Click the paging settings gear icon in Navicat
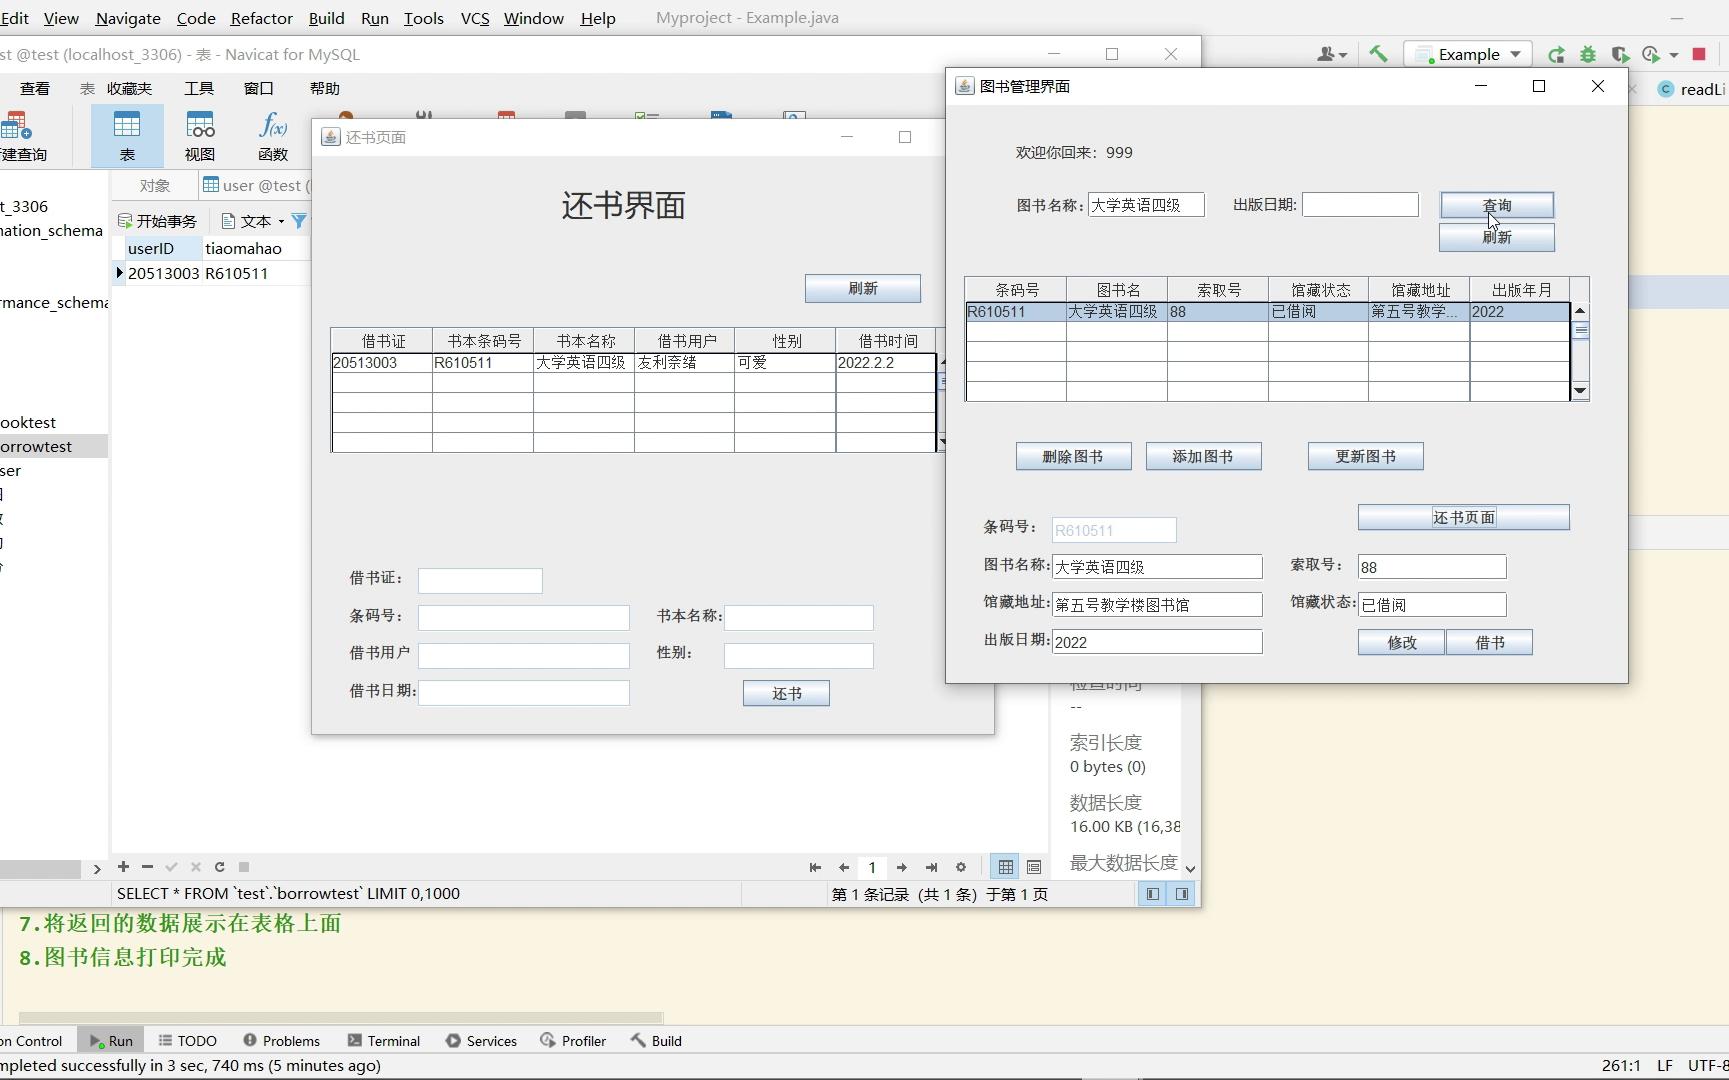Viewport: 1729px width, 1080px height. click(961, 868)
